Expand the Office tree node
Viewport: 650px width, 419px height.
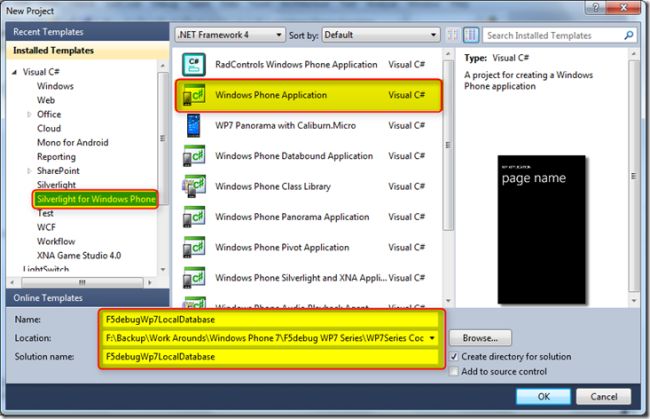29,114
